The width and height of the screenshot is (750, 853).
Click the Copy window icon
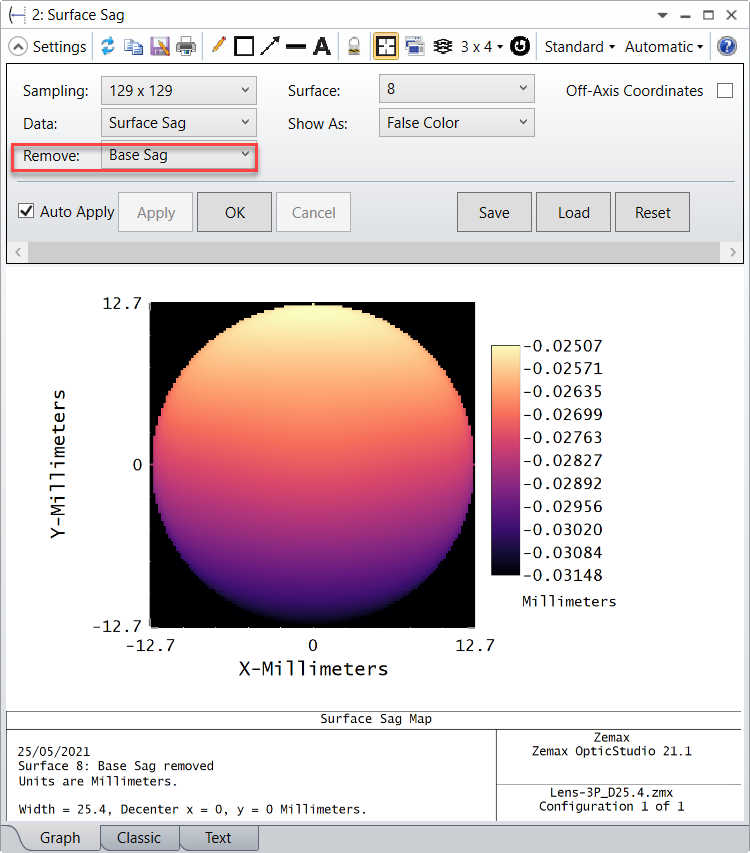[x=133, y=47]
